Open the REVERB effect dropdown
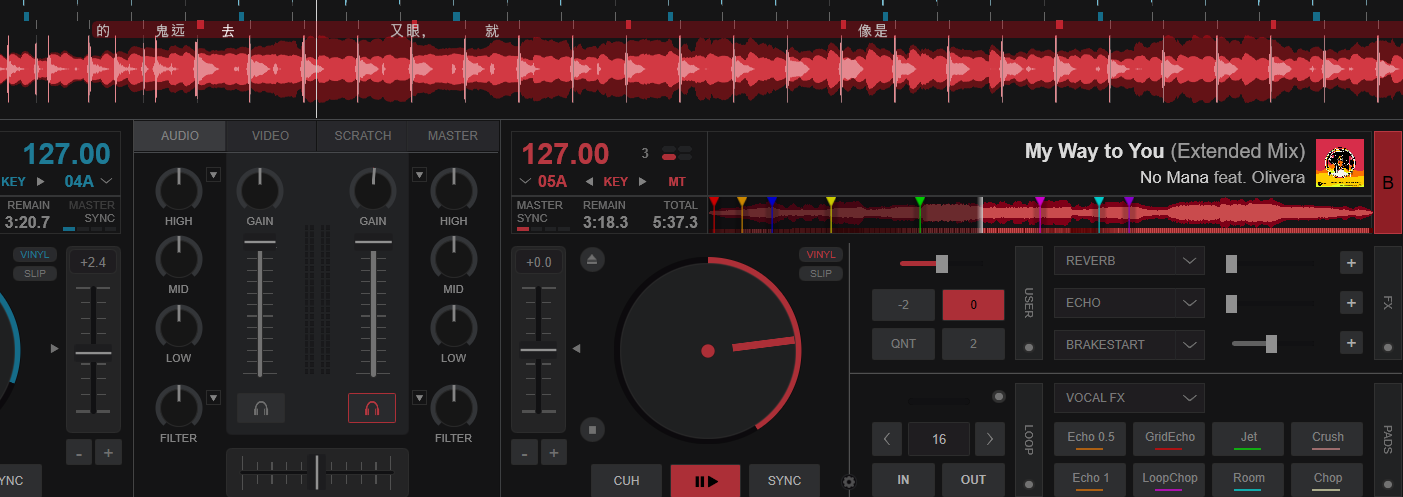This screenshot has width=1403, height=497. tap(1188, 261)
